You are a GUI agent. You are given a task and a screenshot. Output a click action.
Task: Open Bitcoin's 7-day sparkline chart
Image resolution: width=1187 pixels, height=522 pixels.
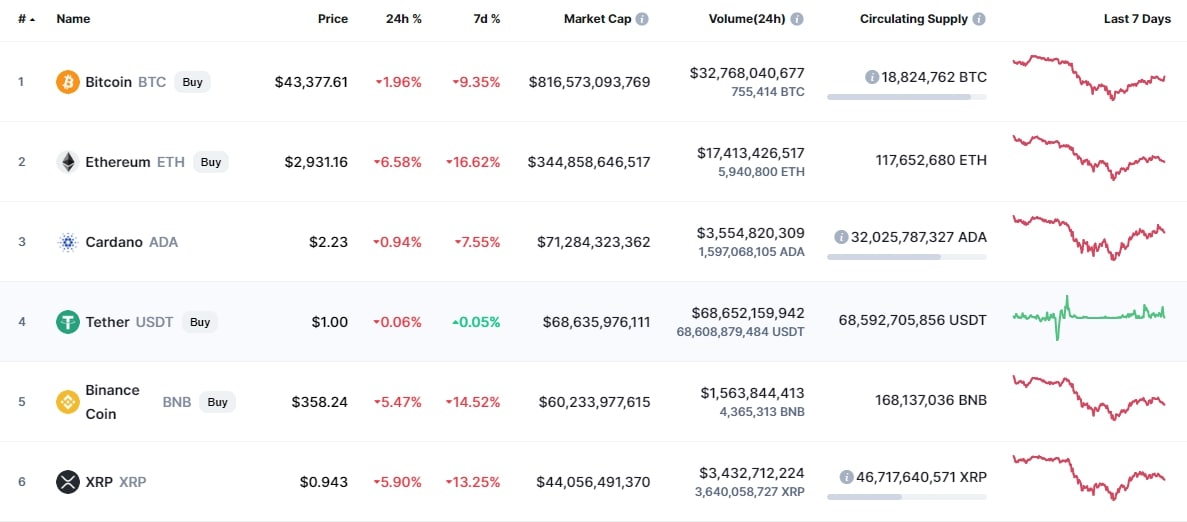pyautogui.click(x=1089, y=78)
